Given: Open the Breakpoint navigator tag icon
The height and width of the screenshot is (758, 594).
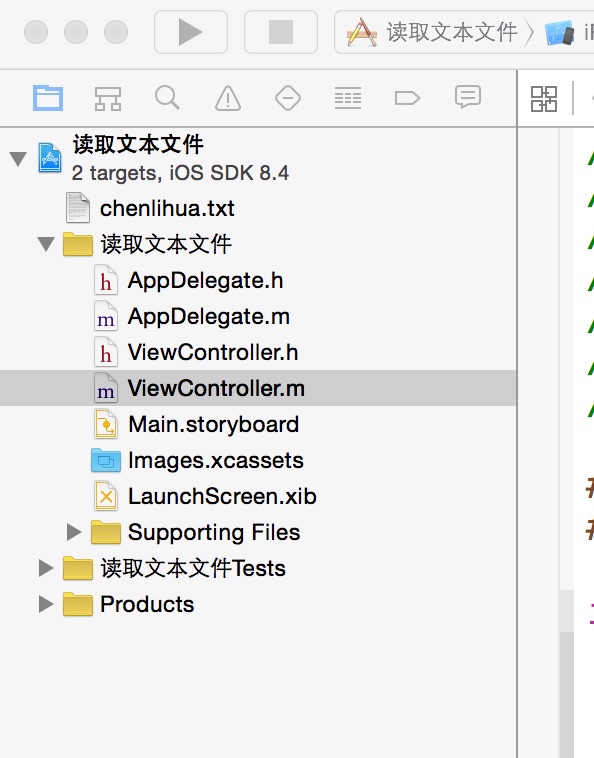Looking at the screenshot, I should [x=407, y=99].
